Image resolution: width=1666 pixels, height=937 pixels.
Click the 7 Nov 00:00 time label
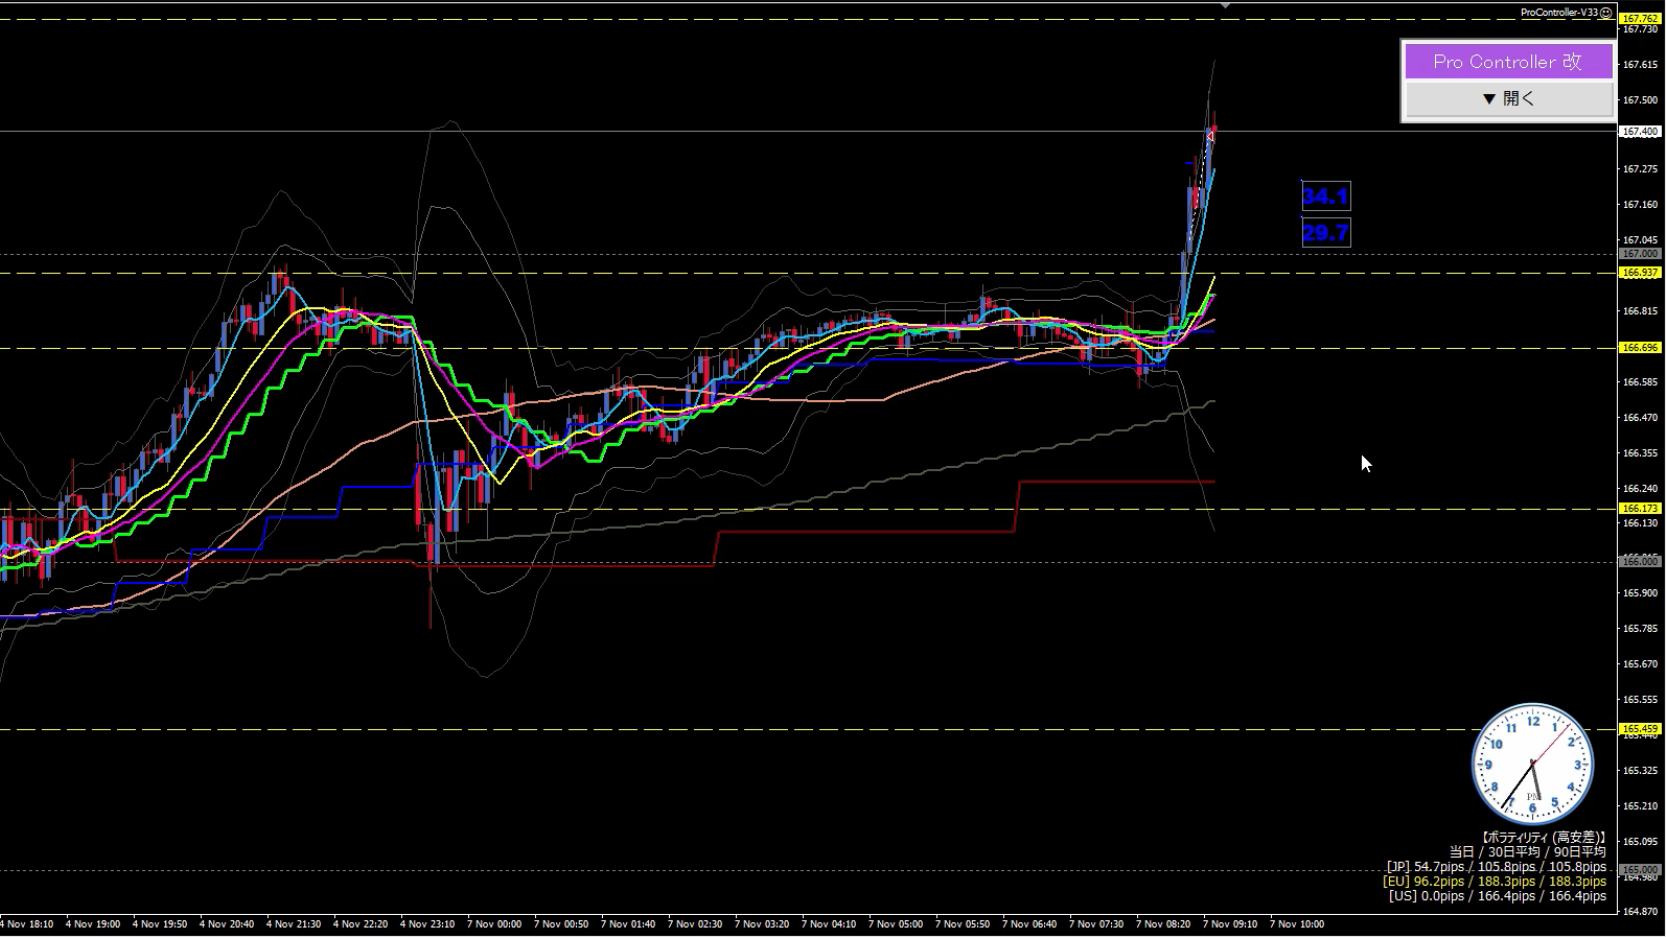coord(495,924)
